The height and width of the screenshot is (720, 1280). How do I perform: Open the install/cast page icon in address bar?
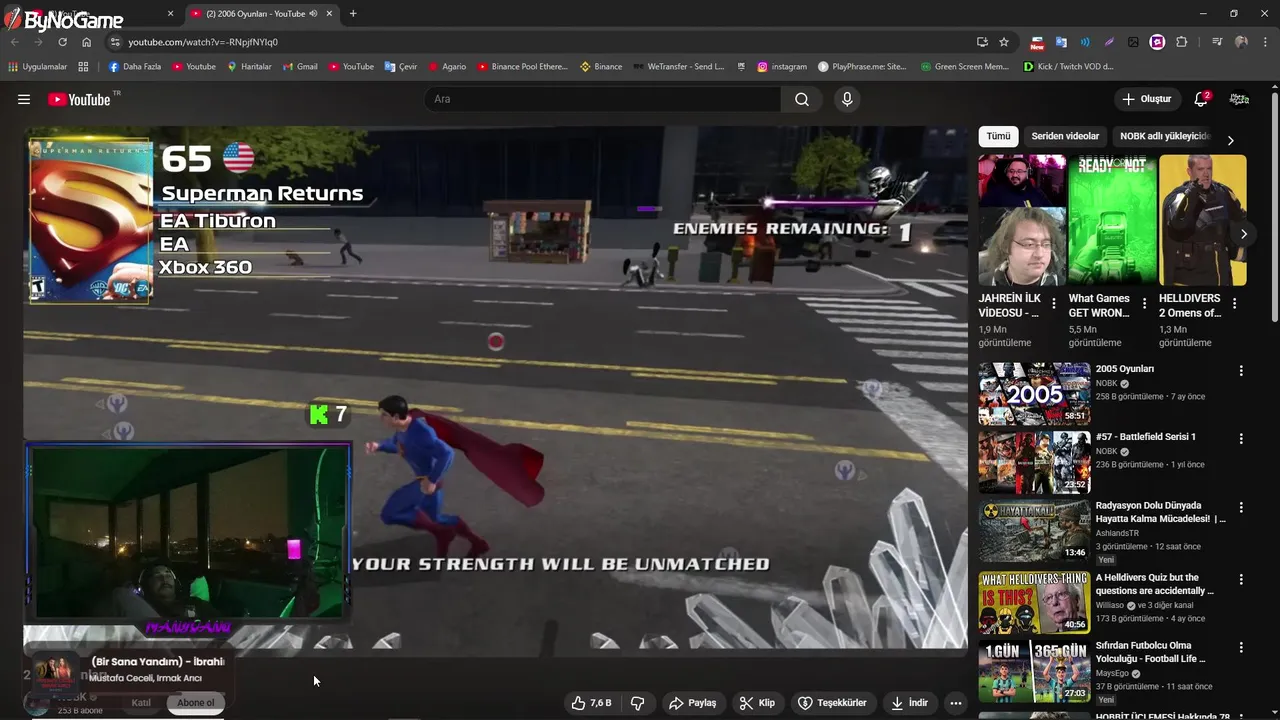(x=982, y=42)
